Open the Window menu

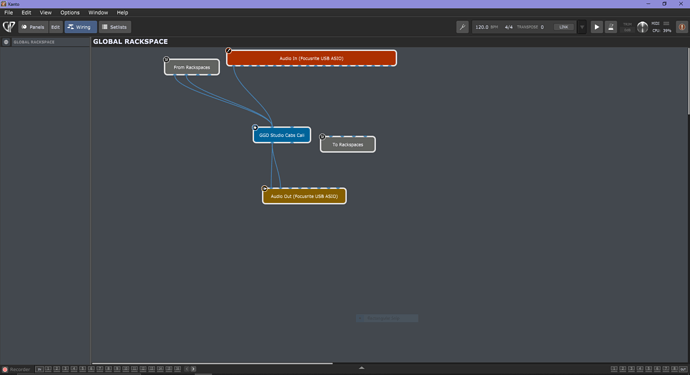coord(98,12)
